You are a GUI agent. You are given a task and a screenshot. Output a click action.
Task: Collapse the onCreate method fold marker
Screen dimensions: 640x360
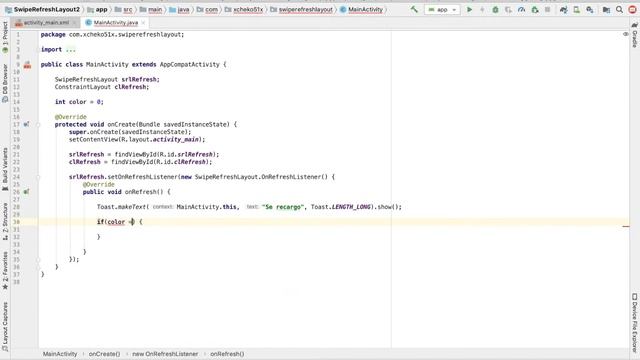38,125
